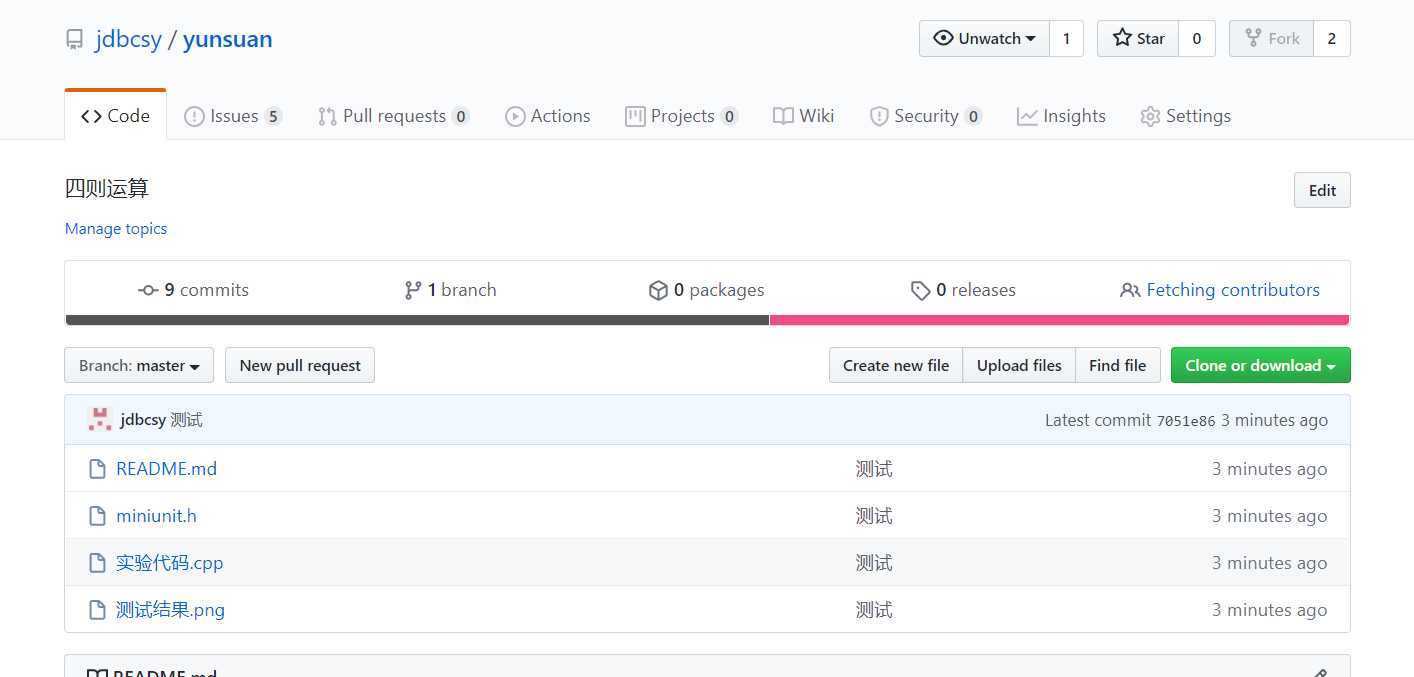Click the people icon beside Fetching contributors
This screenshot has height=677, width=1414.
coord(1130,290)
